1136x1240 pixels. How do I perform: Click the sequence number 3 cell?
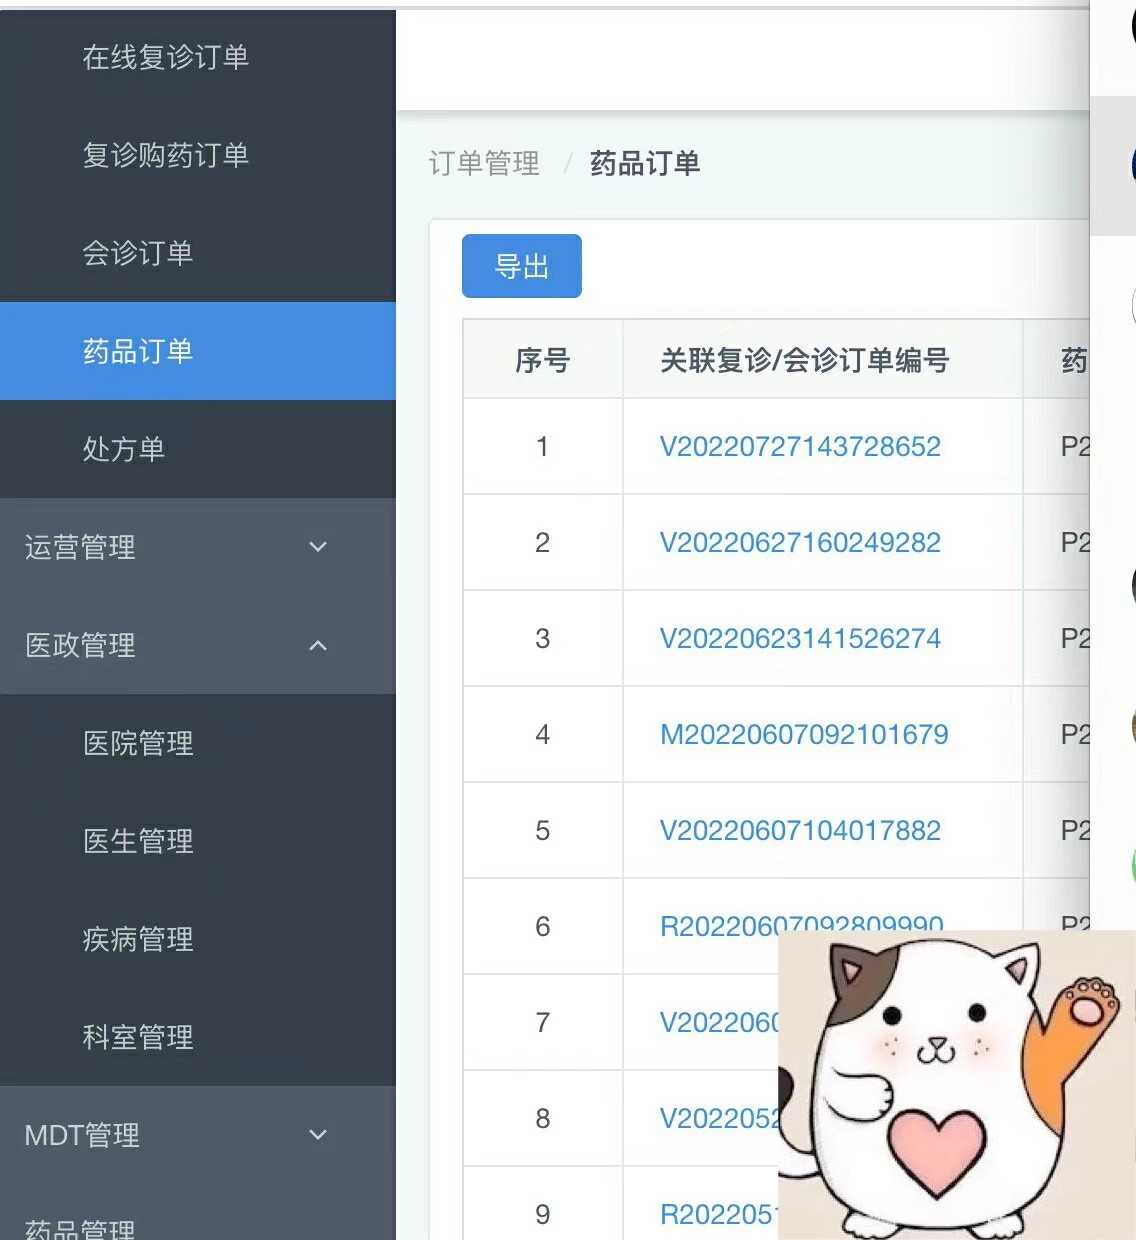[x=543, y=638]
